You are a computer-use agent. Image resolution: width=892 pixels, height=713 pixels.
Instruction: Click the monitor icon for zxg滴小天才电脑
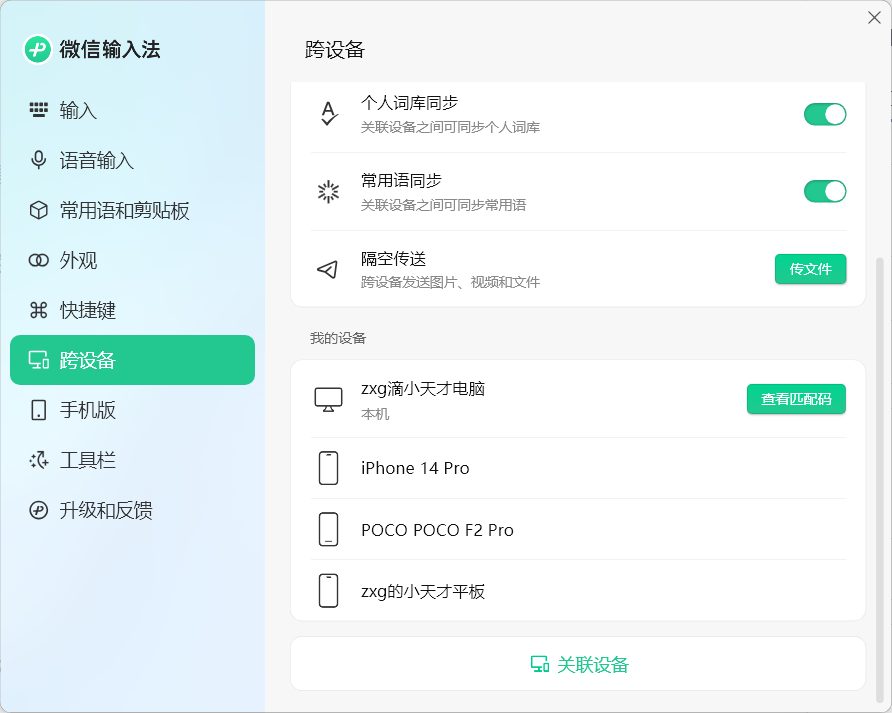coord(328,399)
